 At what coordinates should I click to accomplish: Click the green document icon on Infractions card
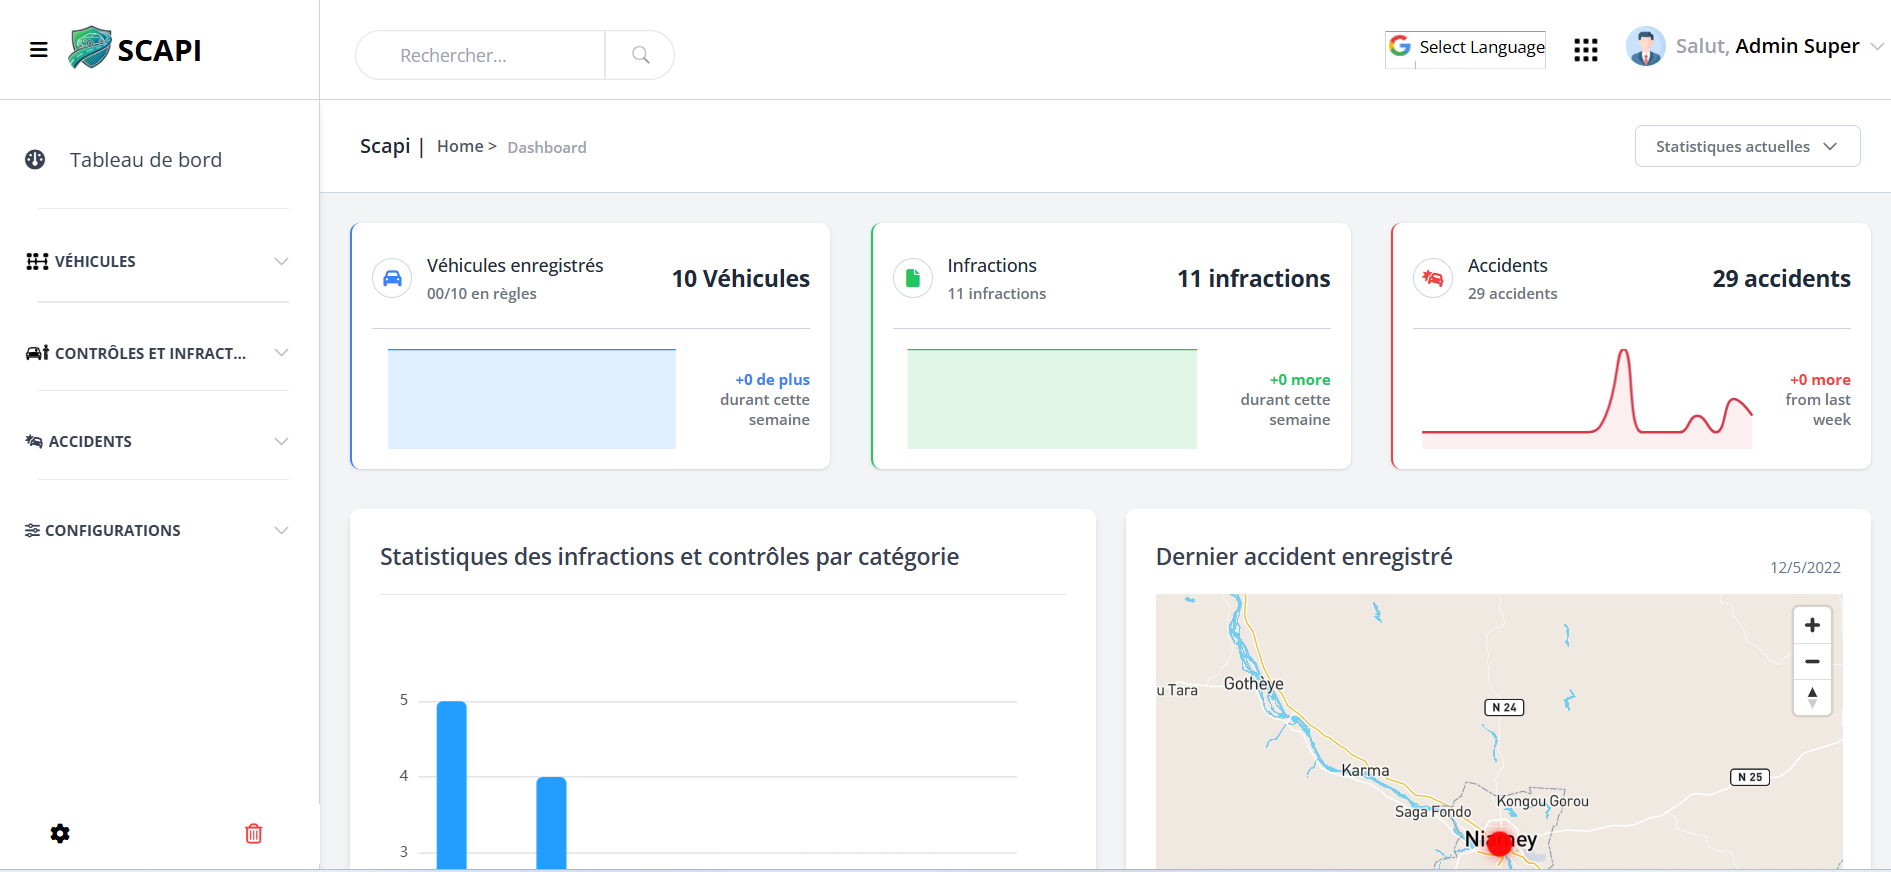coord(913,278)
